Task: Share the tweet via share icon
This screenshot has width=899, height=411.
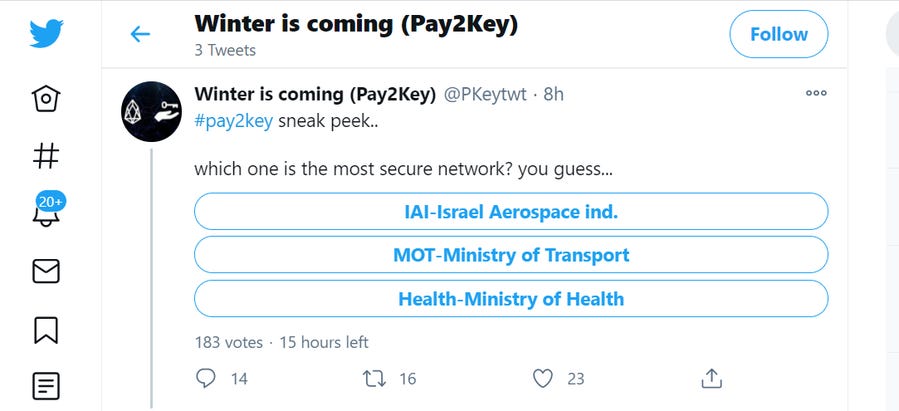Action: (711, 378)
